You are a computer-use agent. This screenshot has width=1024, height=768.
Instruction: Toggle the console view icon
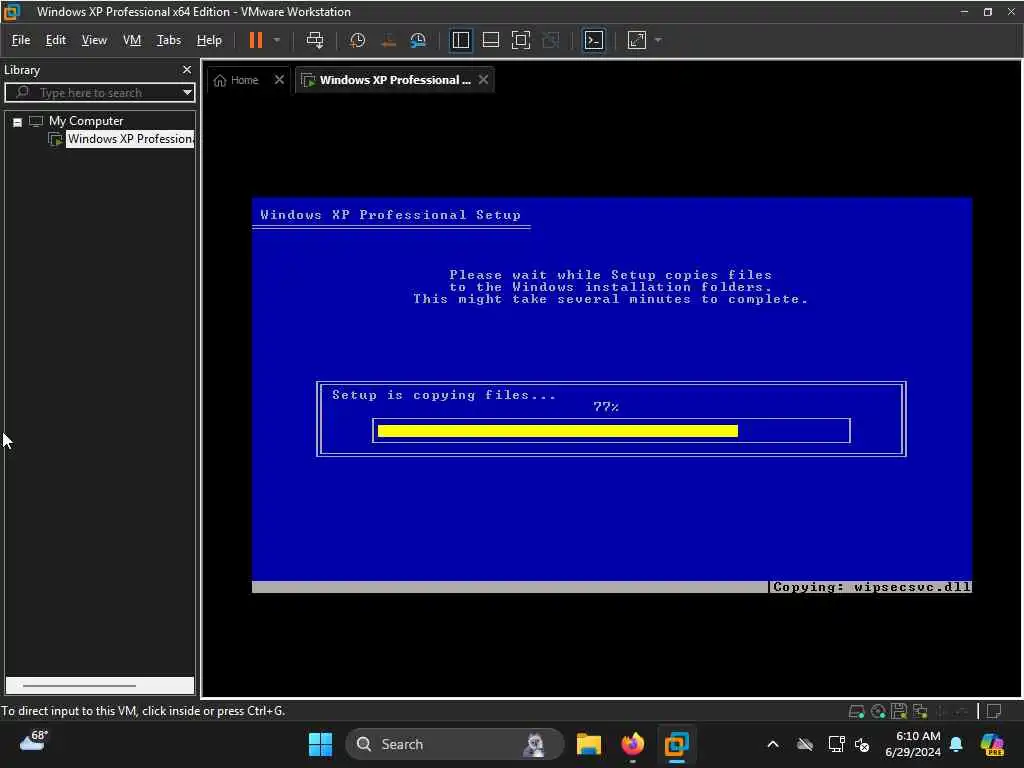[x=594, y=40]
